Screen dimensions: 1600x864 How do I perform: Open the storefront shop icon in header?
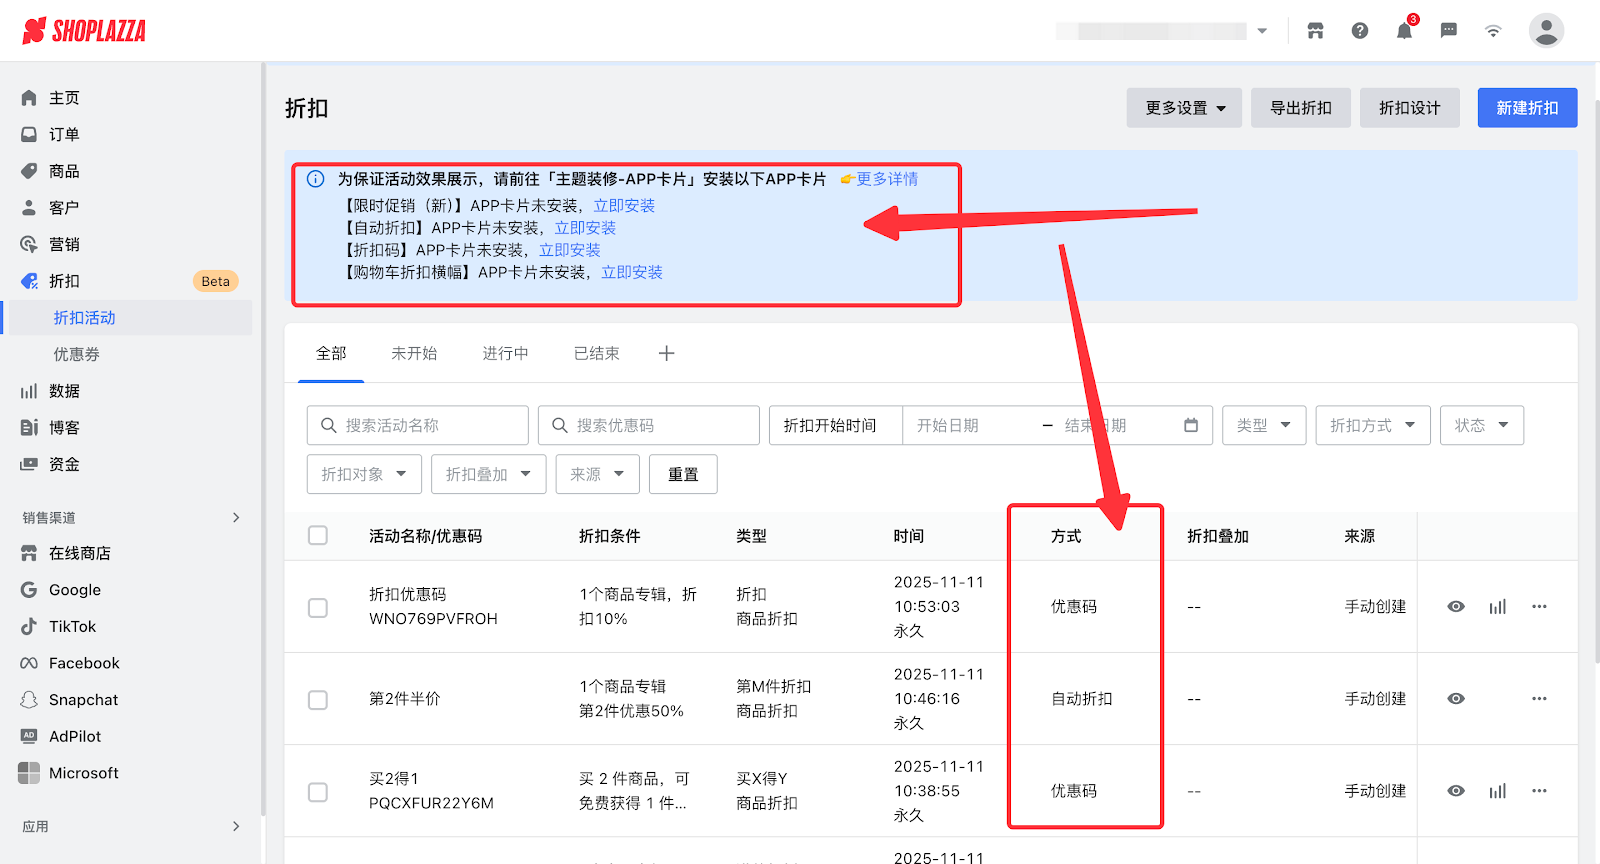[x=1315, y=31]
